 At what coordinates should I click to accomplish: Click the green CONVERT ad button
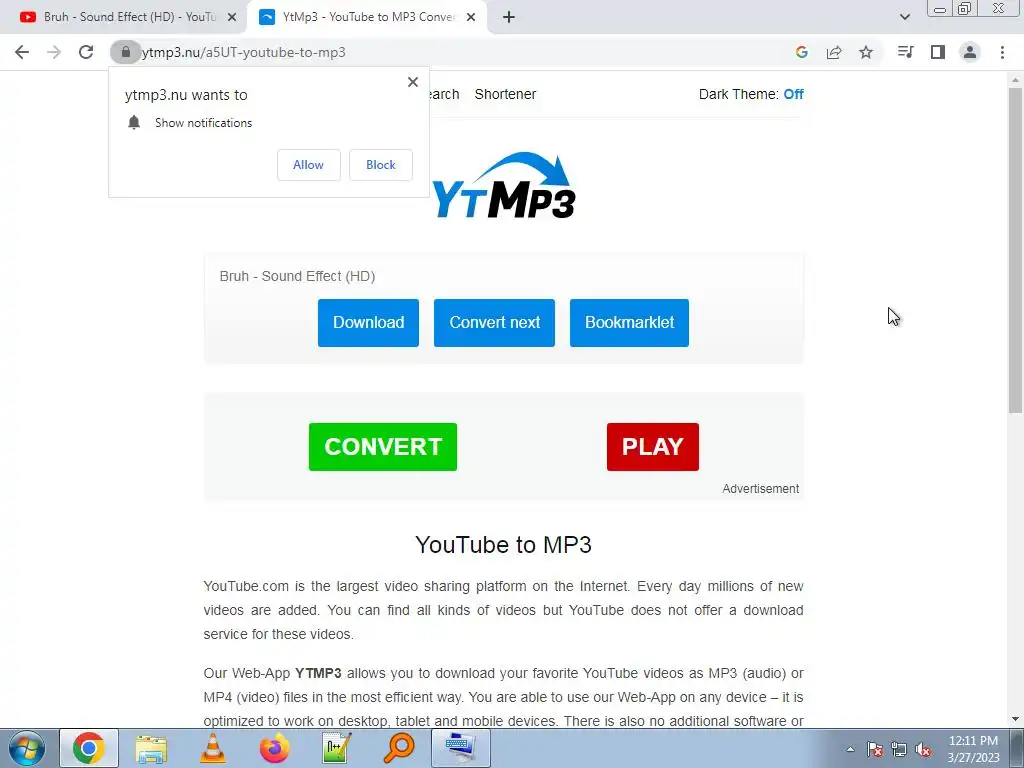click(383, 447)
